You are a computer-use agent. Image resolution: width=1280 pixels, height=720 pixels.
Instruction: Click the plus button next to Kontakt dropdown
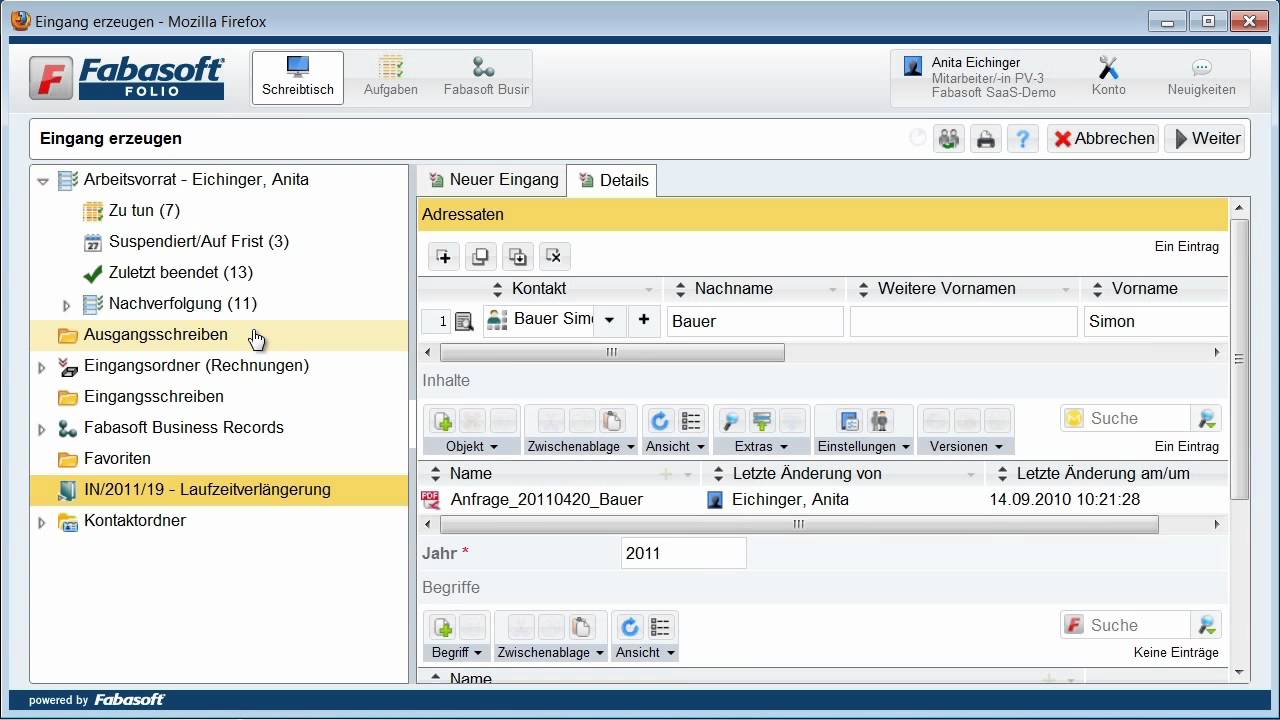click(644, 321)
